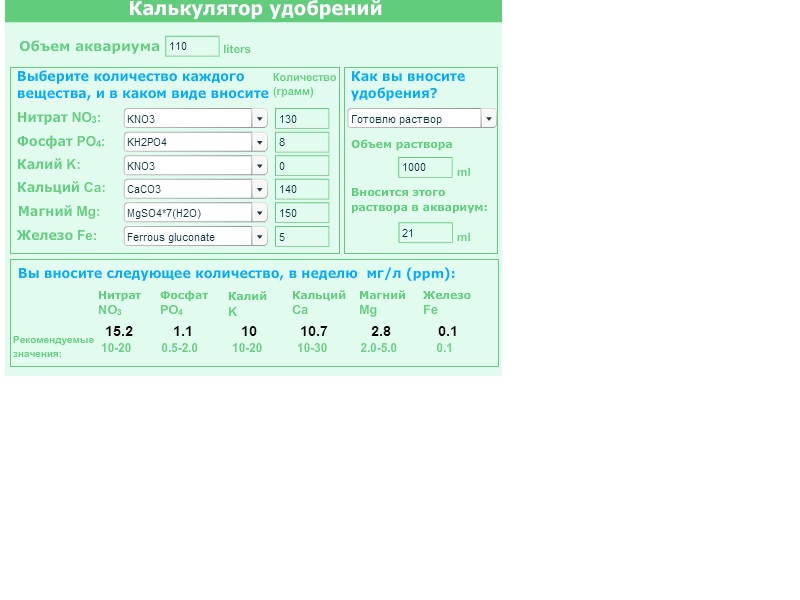This screenshot has width=800, height=600.
Task: Select the iron grams field showing 5
Action: tap(301, 237)
